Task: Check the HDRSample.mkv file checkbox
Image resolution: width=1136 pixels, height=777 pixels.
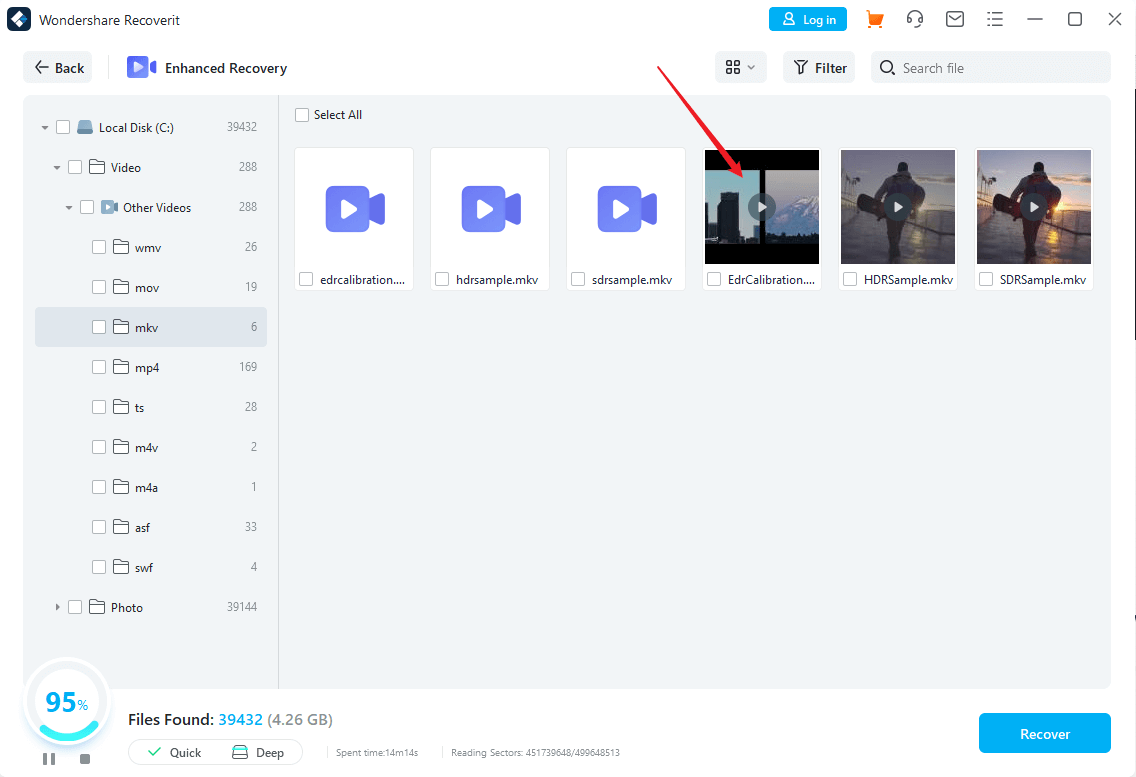Action: click(849, 280)
